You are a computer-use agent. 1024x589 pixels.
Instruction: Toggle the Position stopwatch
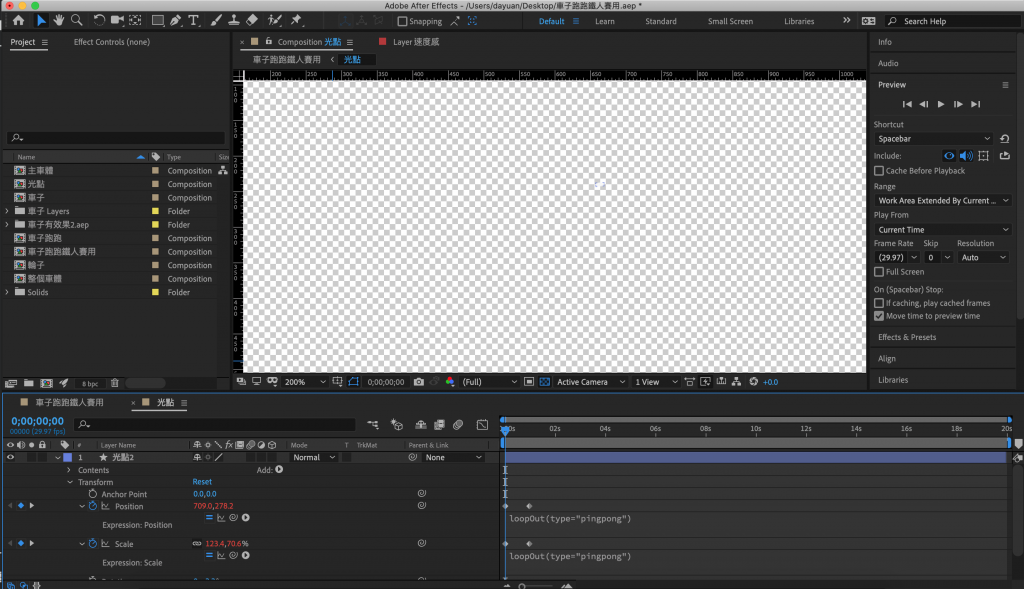pos(93,506)
